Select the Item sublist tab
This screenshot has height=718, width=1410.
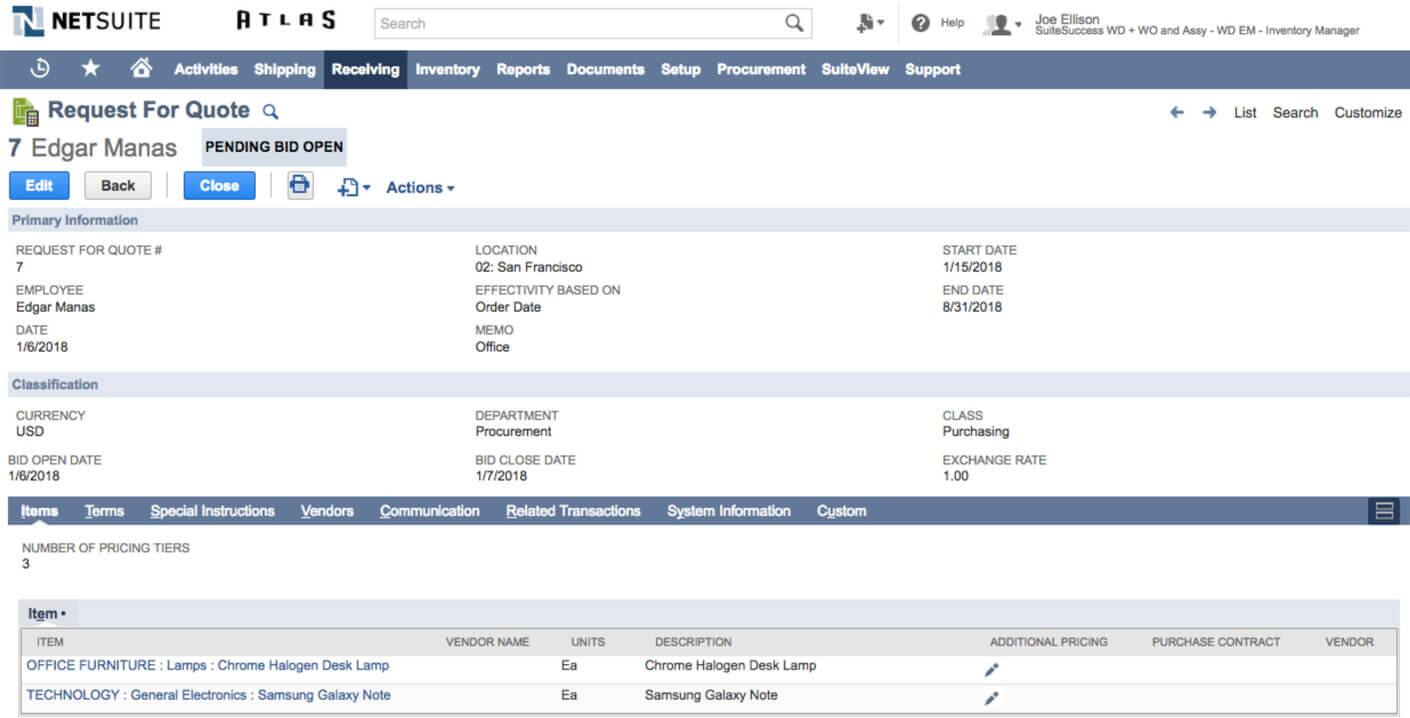coord(46,614)
